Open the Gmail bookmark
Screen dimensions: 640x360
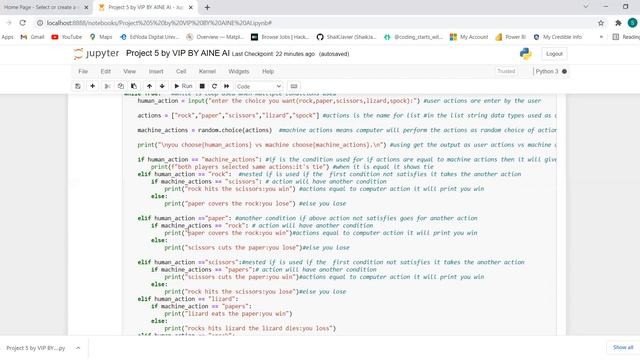32,37
